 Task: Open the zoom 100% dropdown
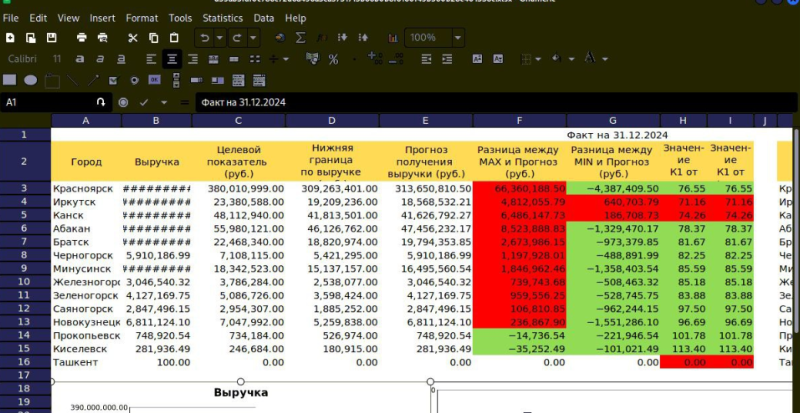[458, 38]
